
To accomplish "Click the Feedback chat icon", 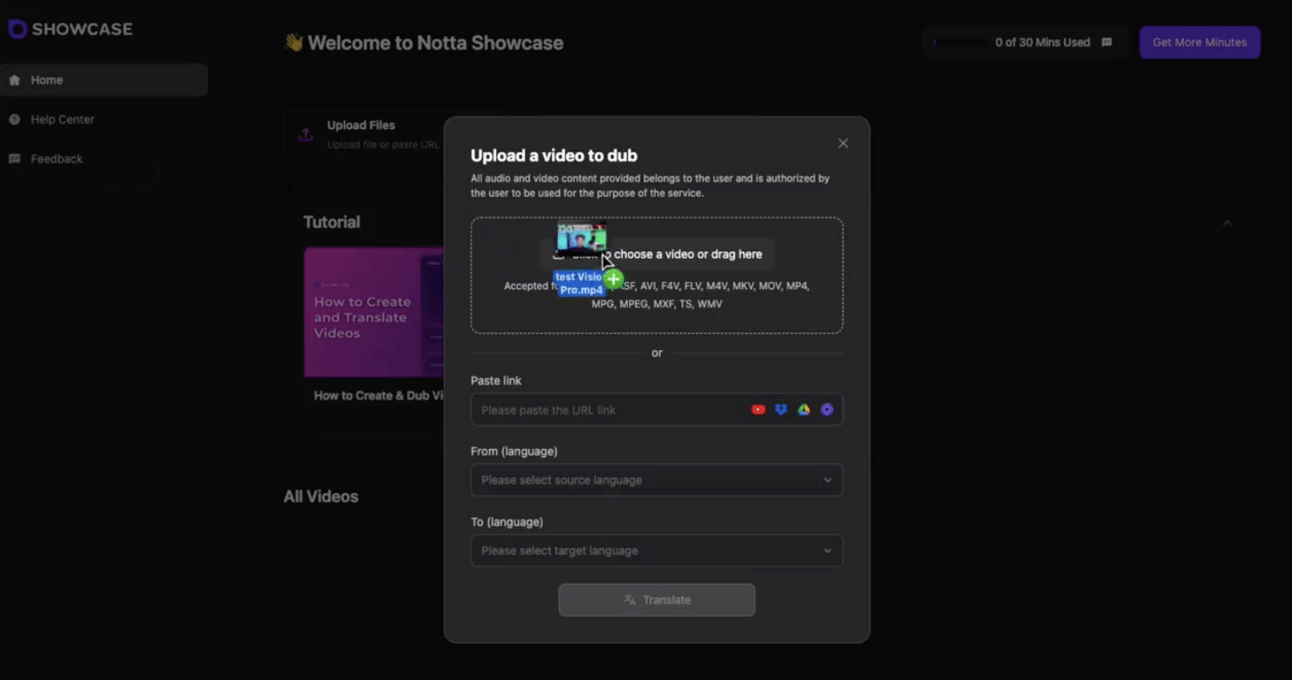I will (14, 159).
